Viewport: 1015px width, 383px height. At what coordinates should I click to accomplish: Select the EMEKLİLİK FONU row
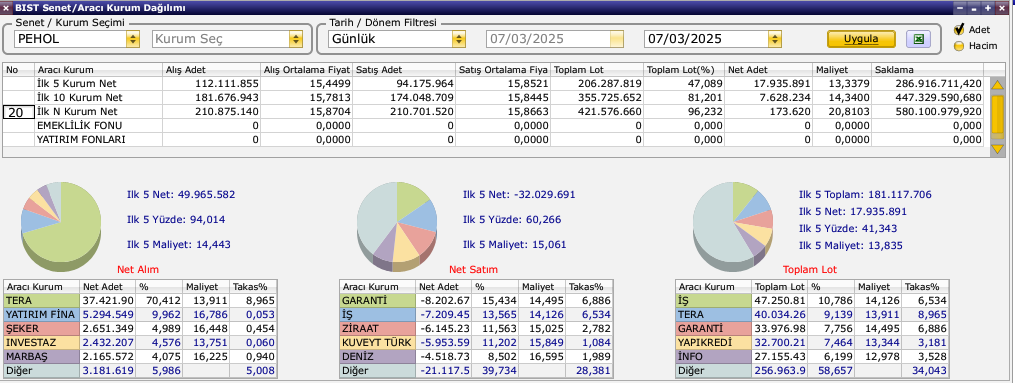pyautogui.click(x=493, y=126)
